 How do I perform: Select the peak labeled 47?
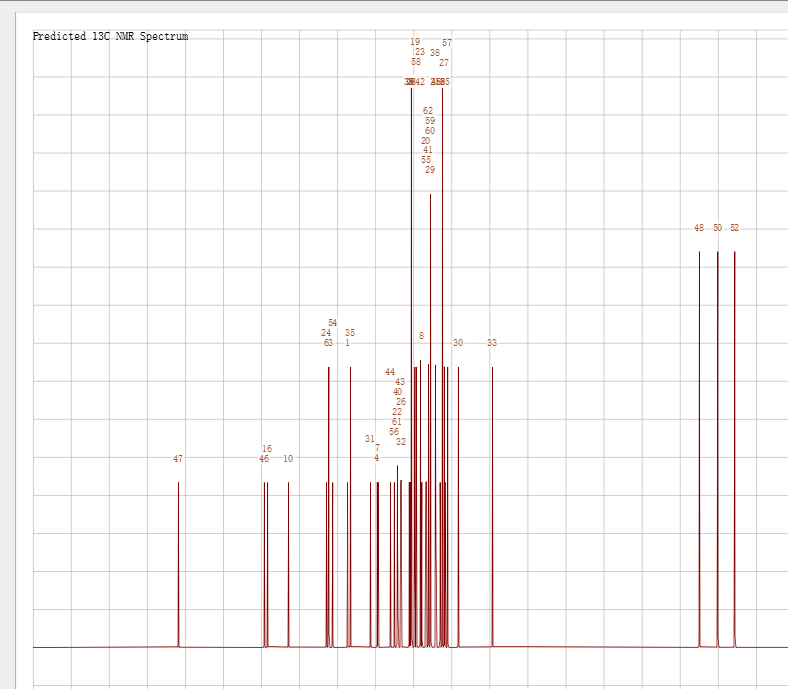point(178,459)
